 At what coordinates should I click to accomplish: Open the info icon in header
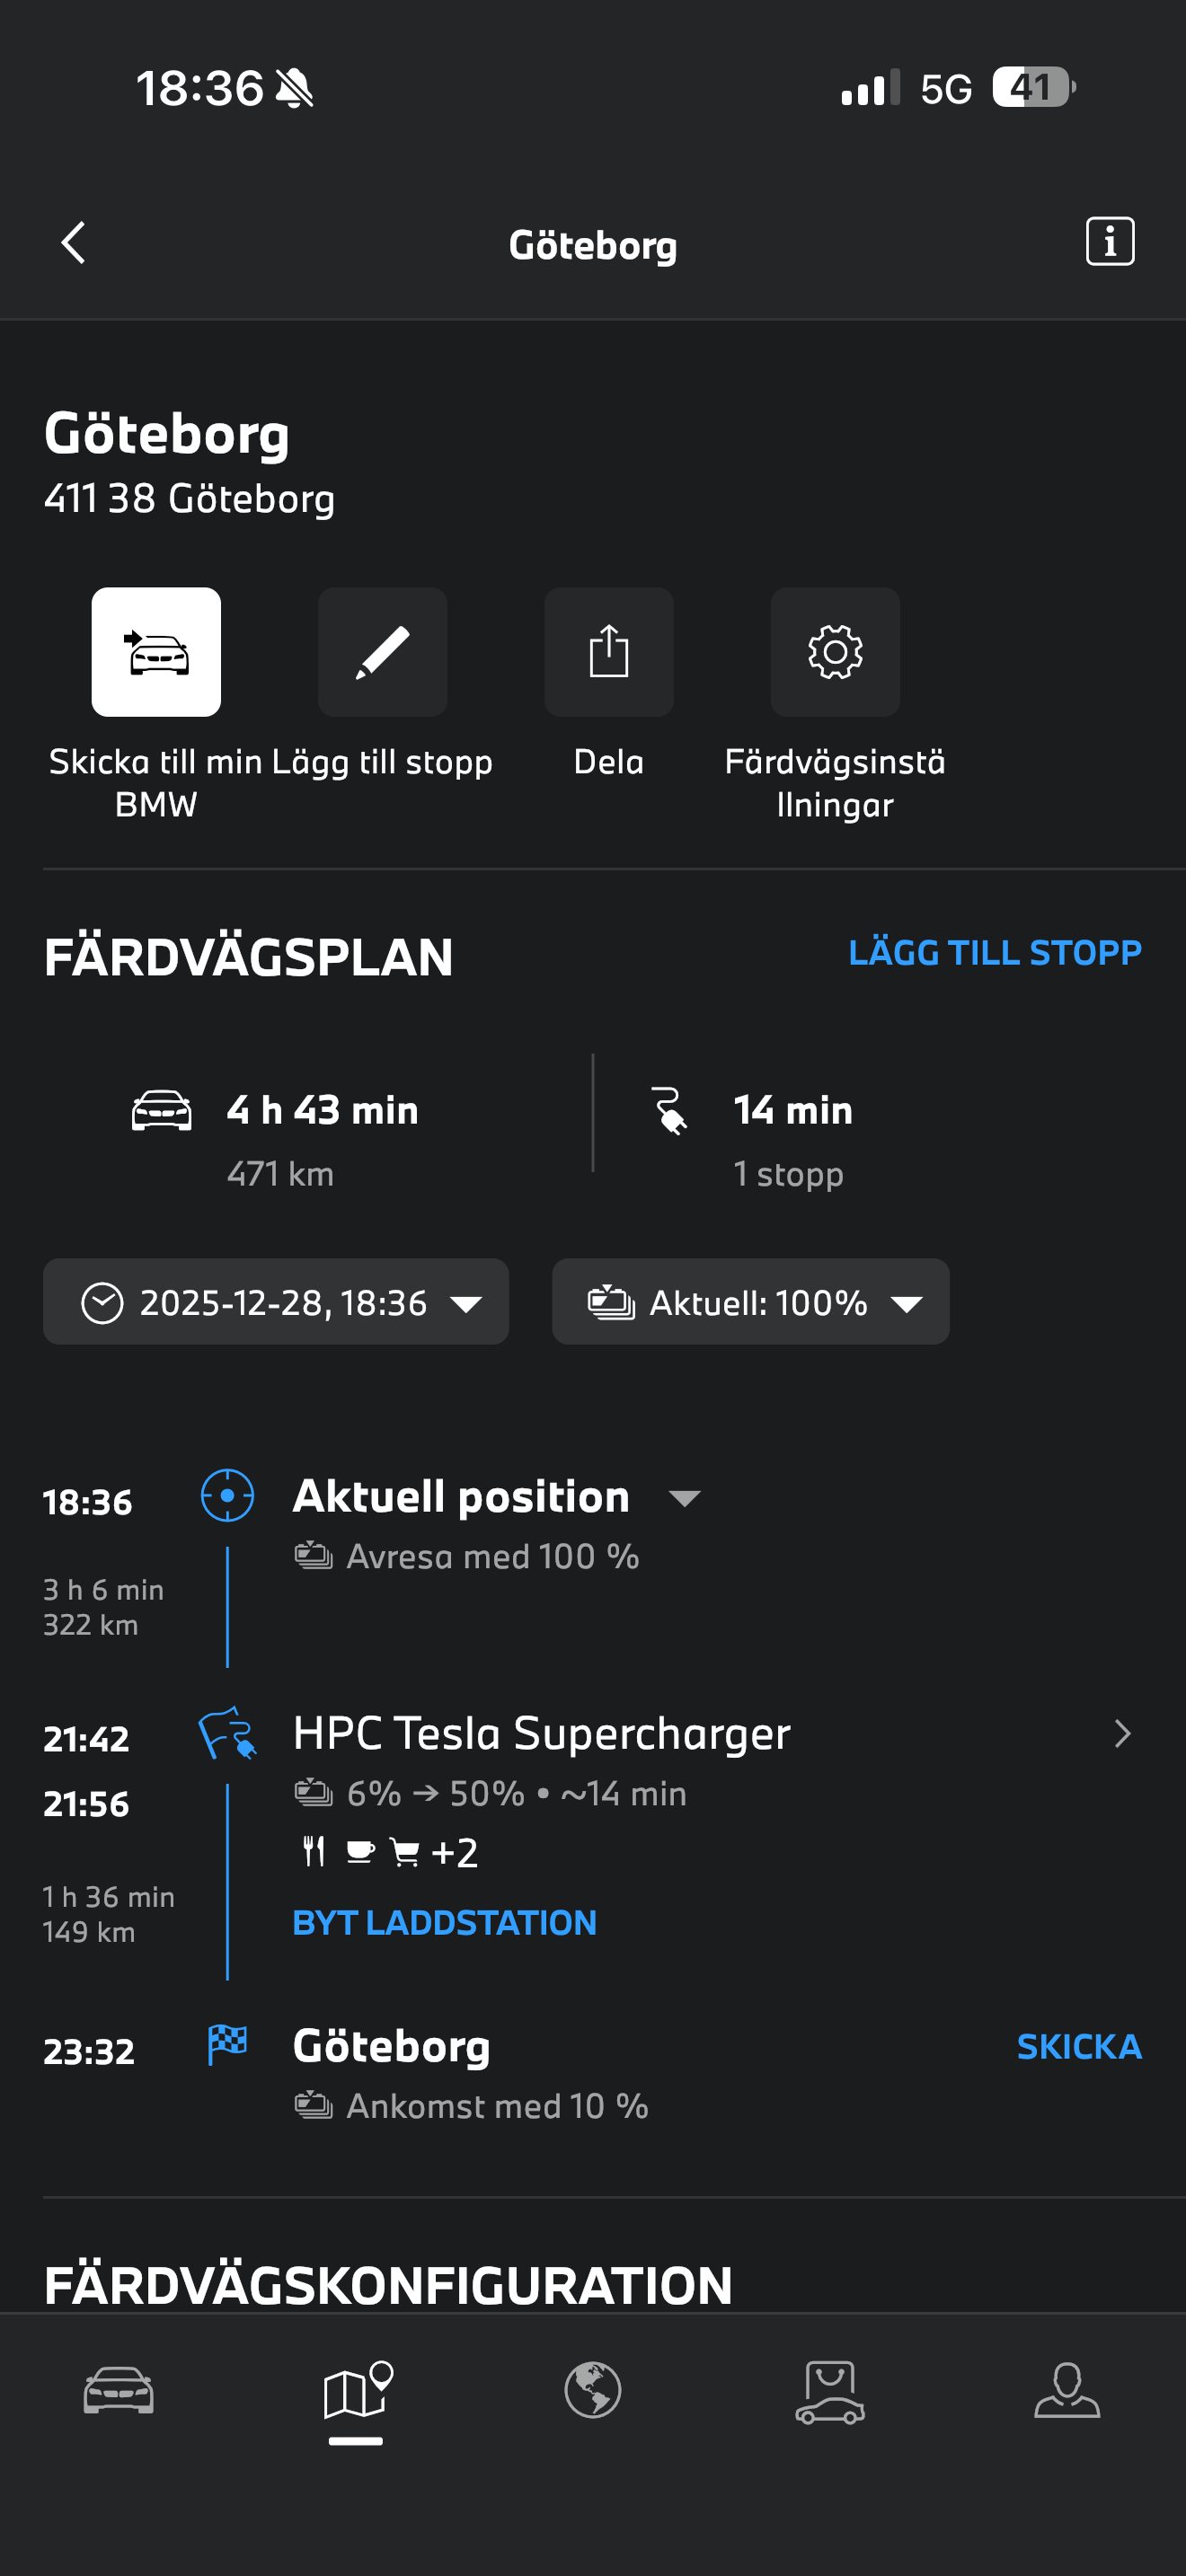[1109, 242]
